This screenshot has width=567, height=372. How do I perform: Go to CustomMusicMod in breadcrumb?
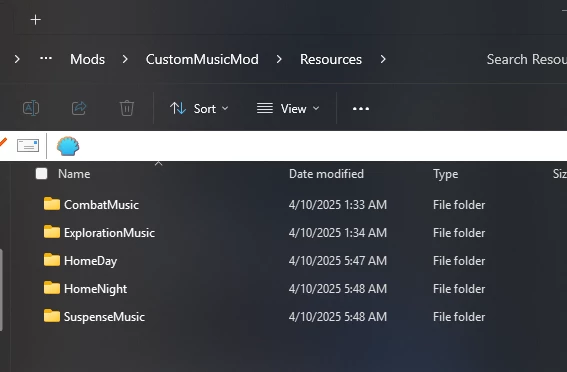tap(202, 59)
